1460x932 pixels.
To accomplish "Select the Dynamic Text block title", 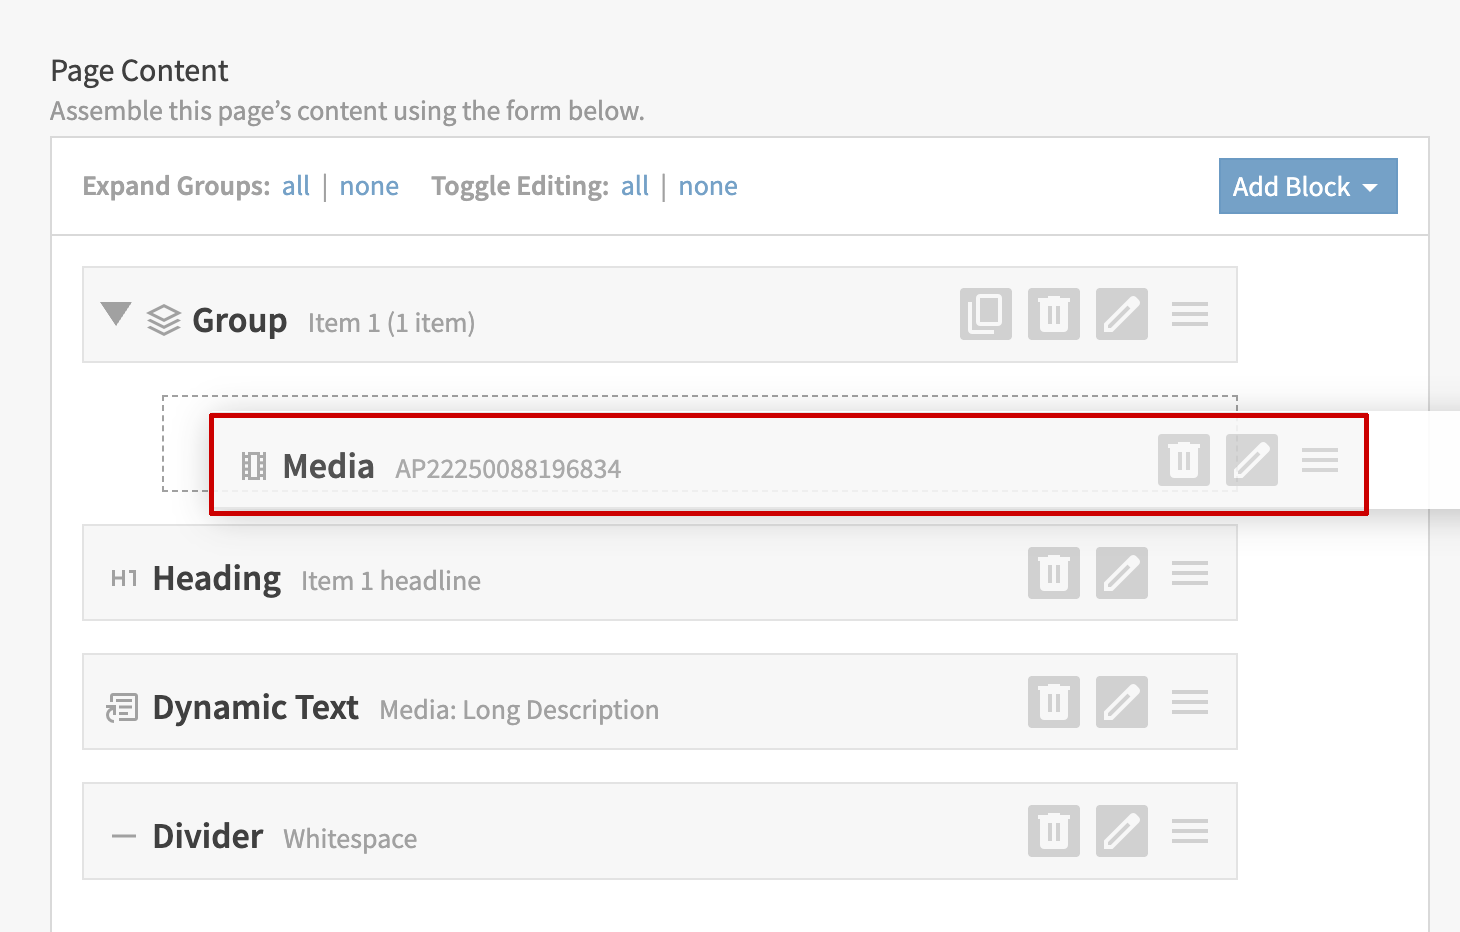I will tap(255, 708).
